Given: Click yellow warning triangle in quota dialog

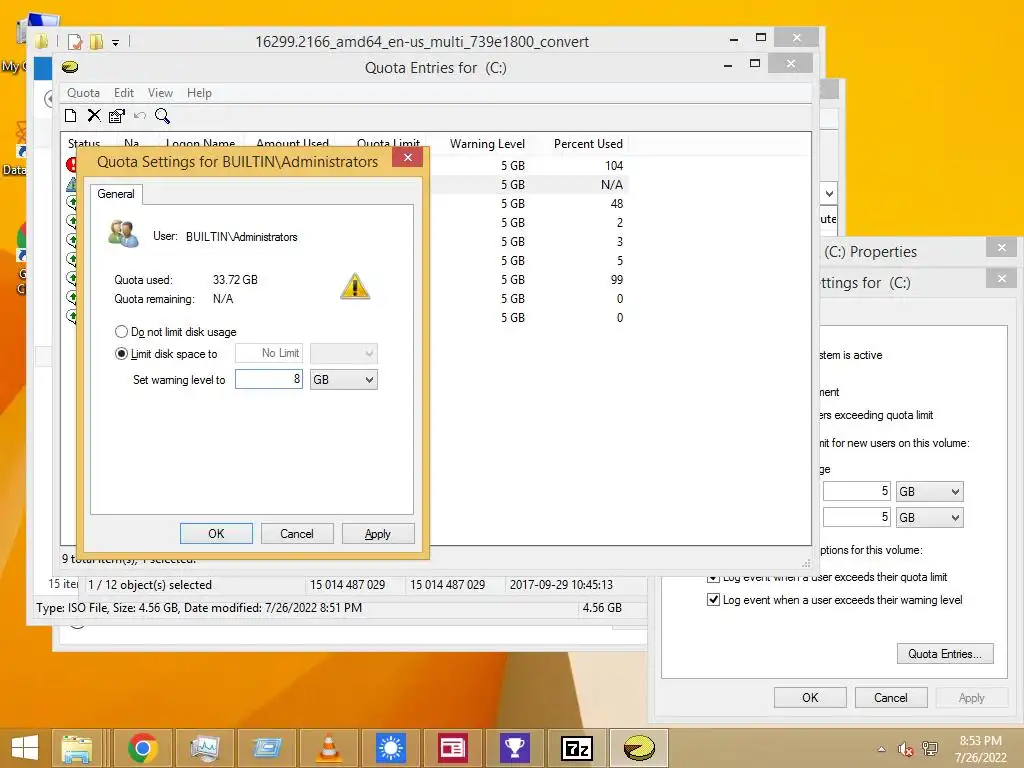Looking at the screenshot, I should 355,286.
